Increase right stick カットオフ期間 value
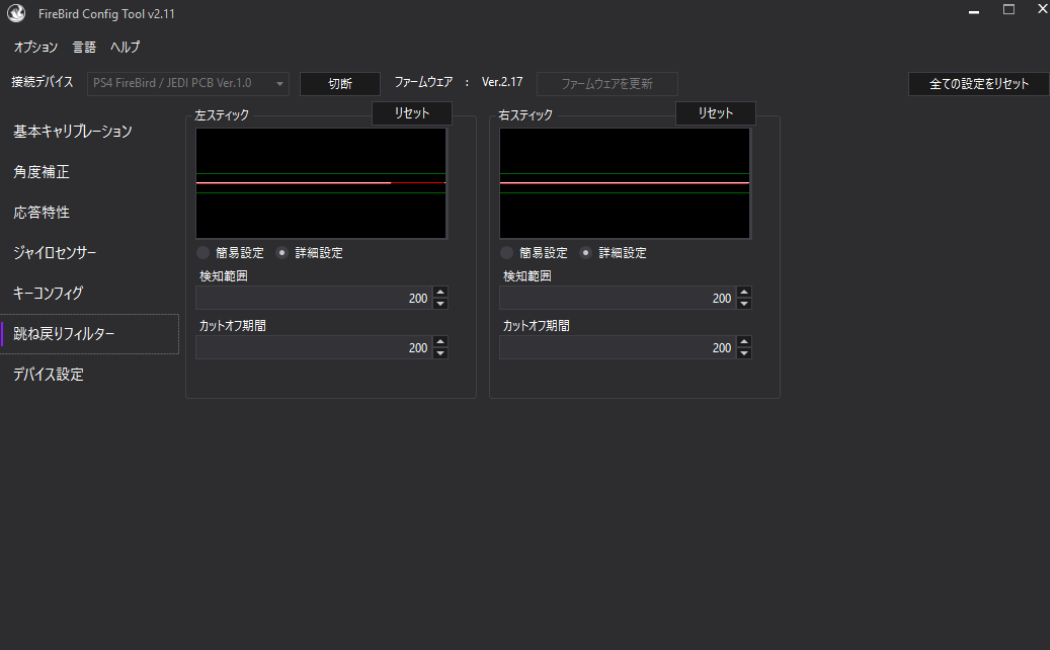 point(744,341)
